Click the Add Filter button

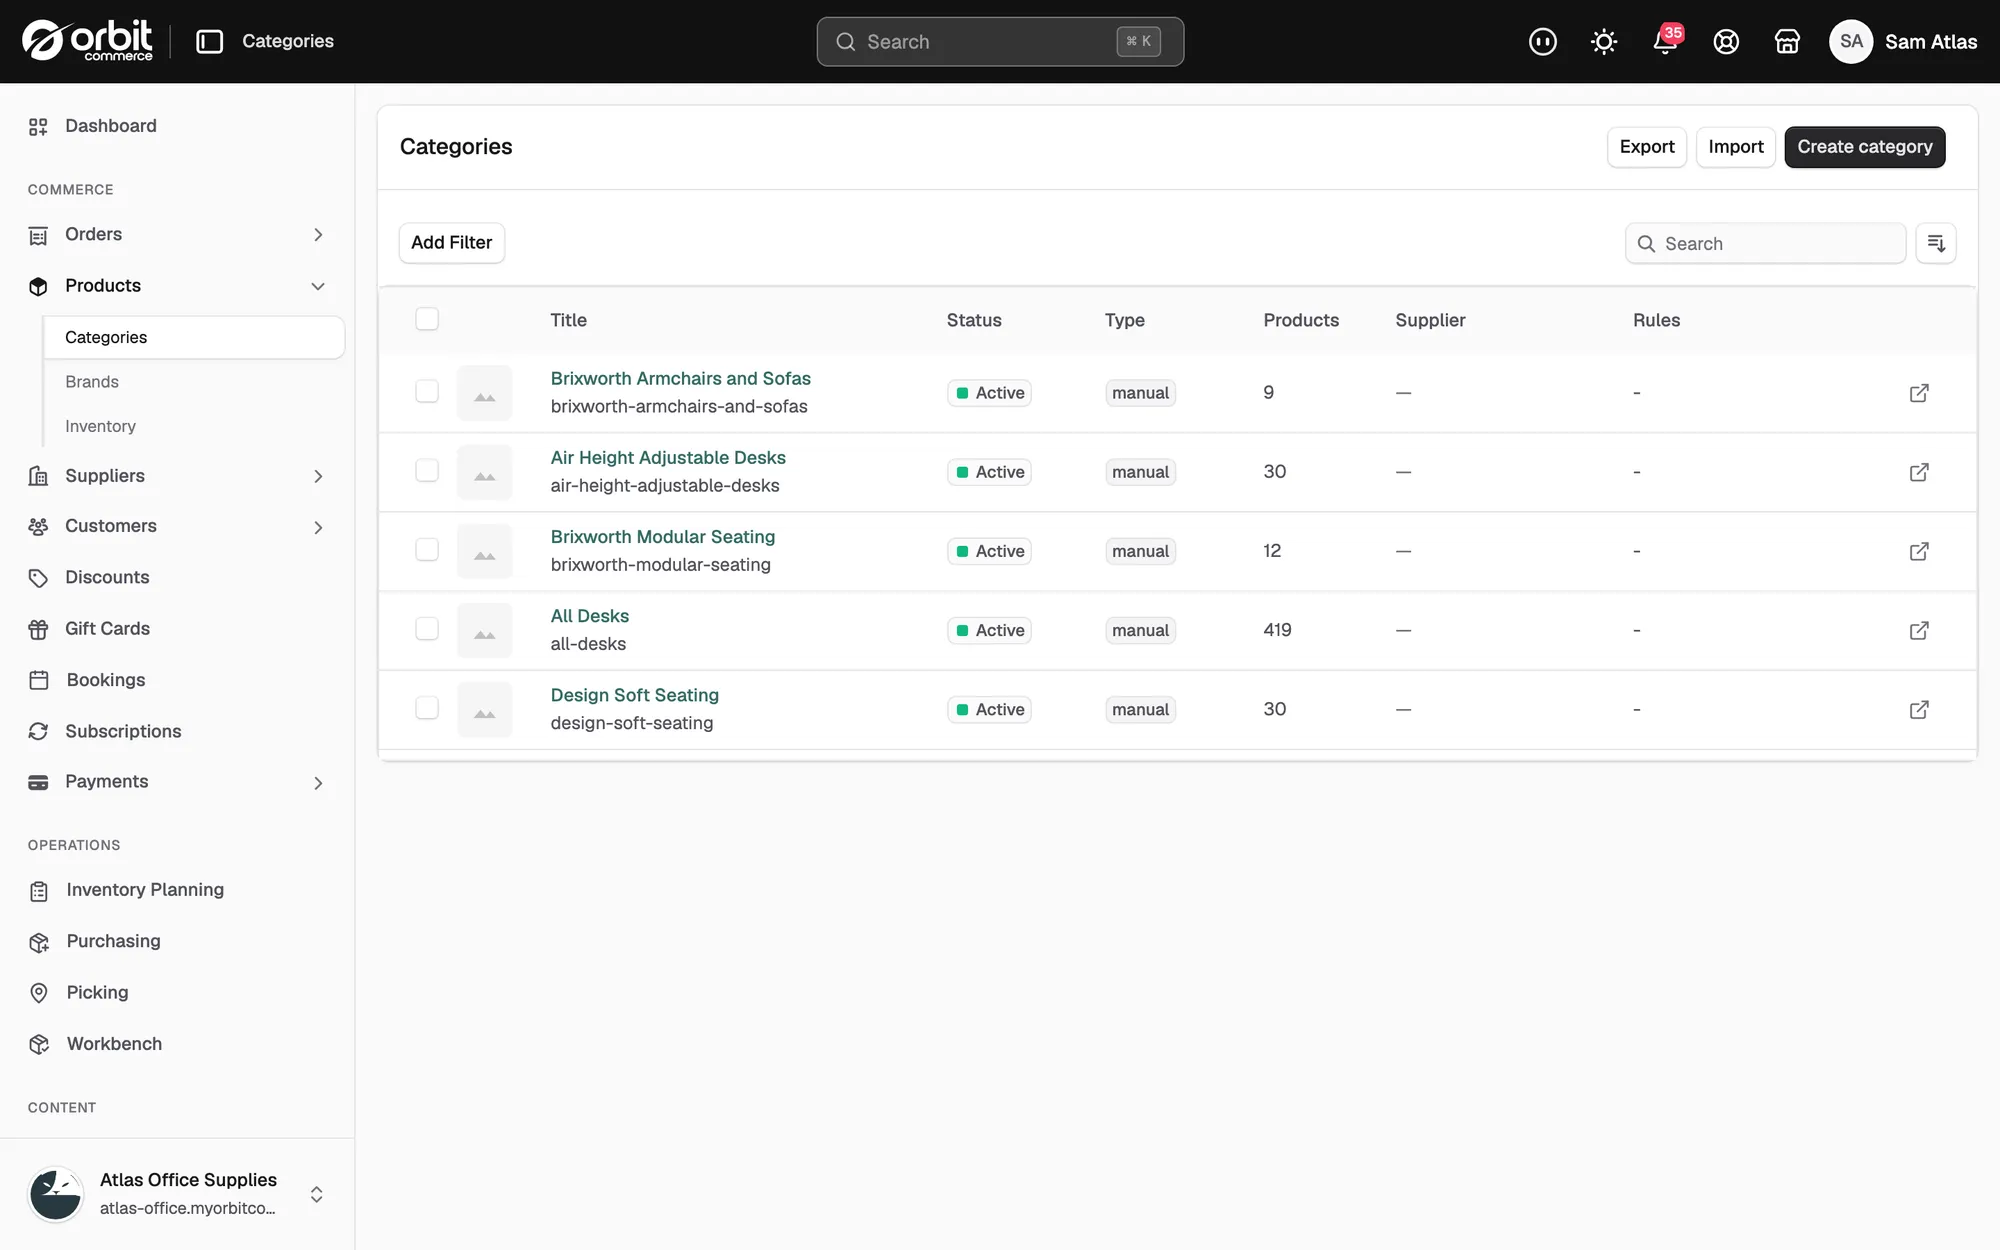451,243
